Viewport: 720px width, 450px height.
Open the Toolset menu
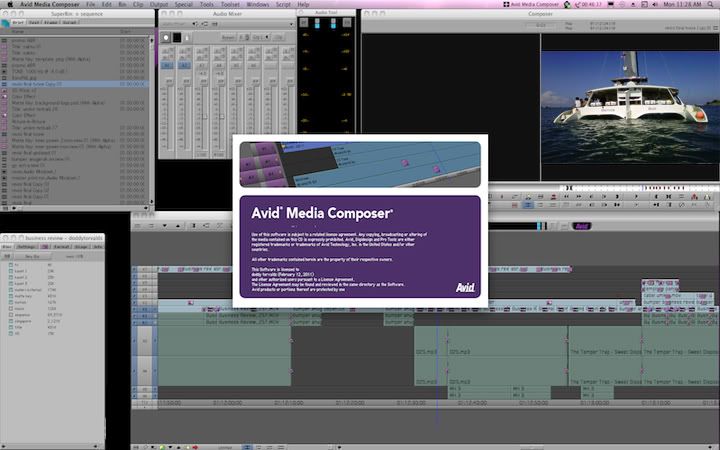[x=230, y=4]
